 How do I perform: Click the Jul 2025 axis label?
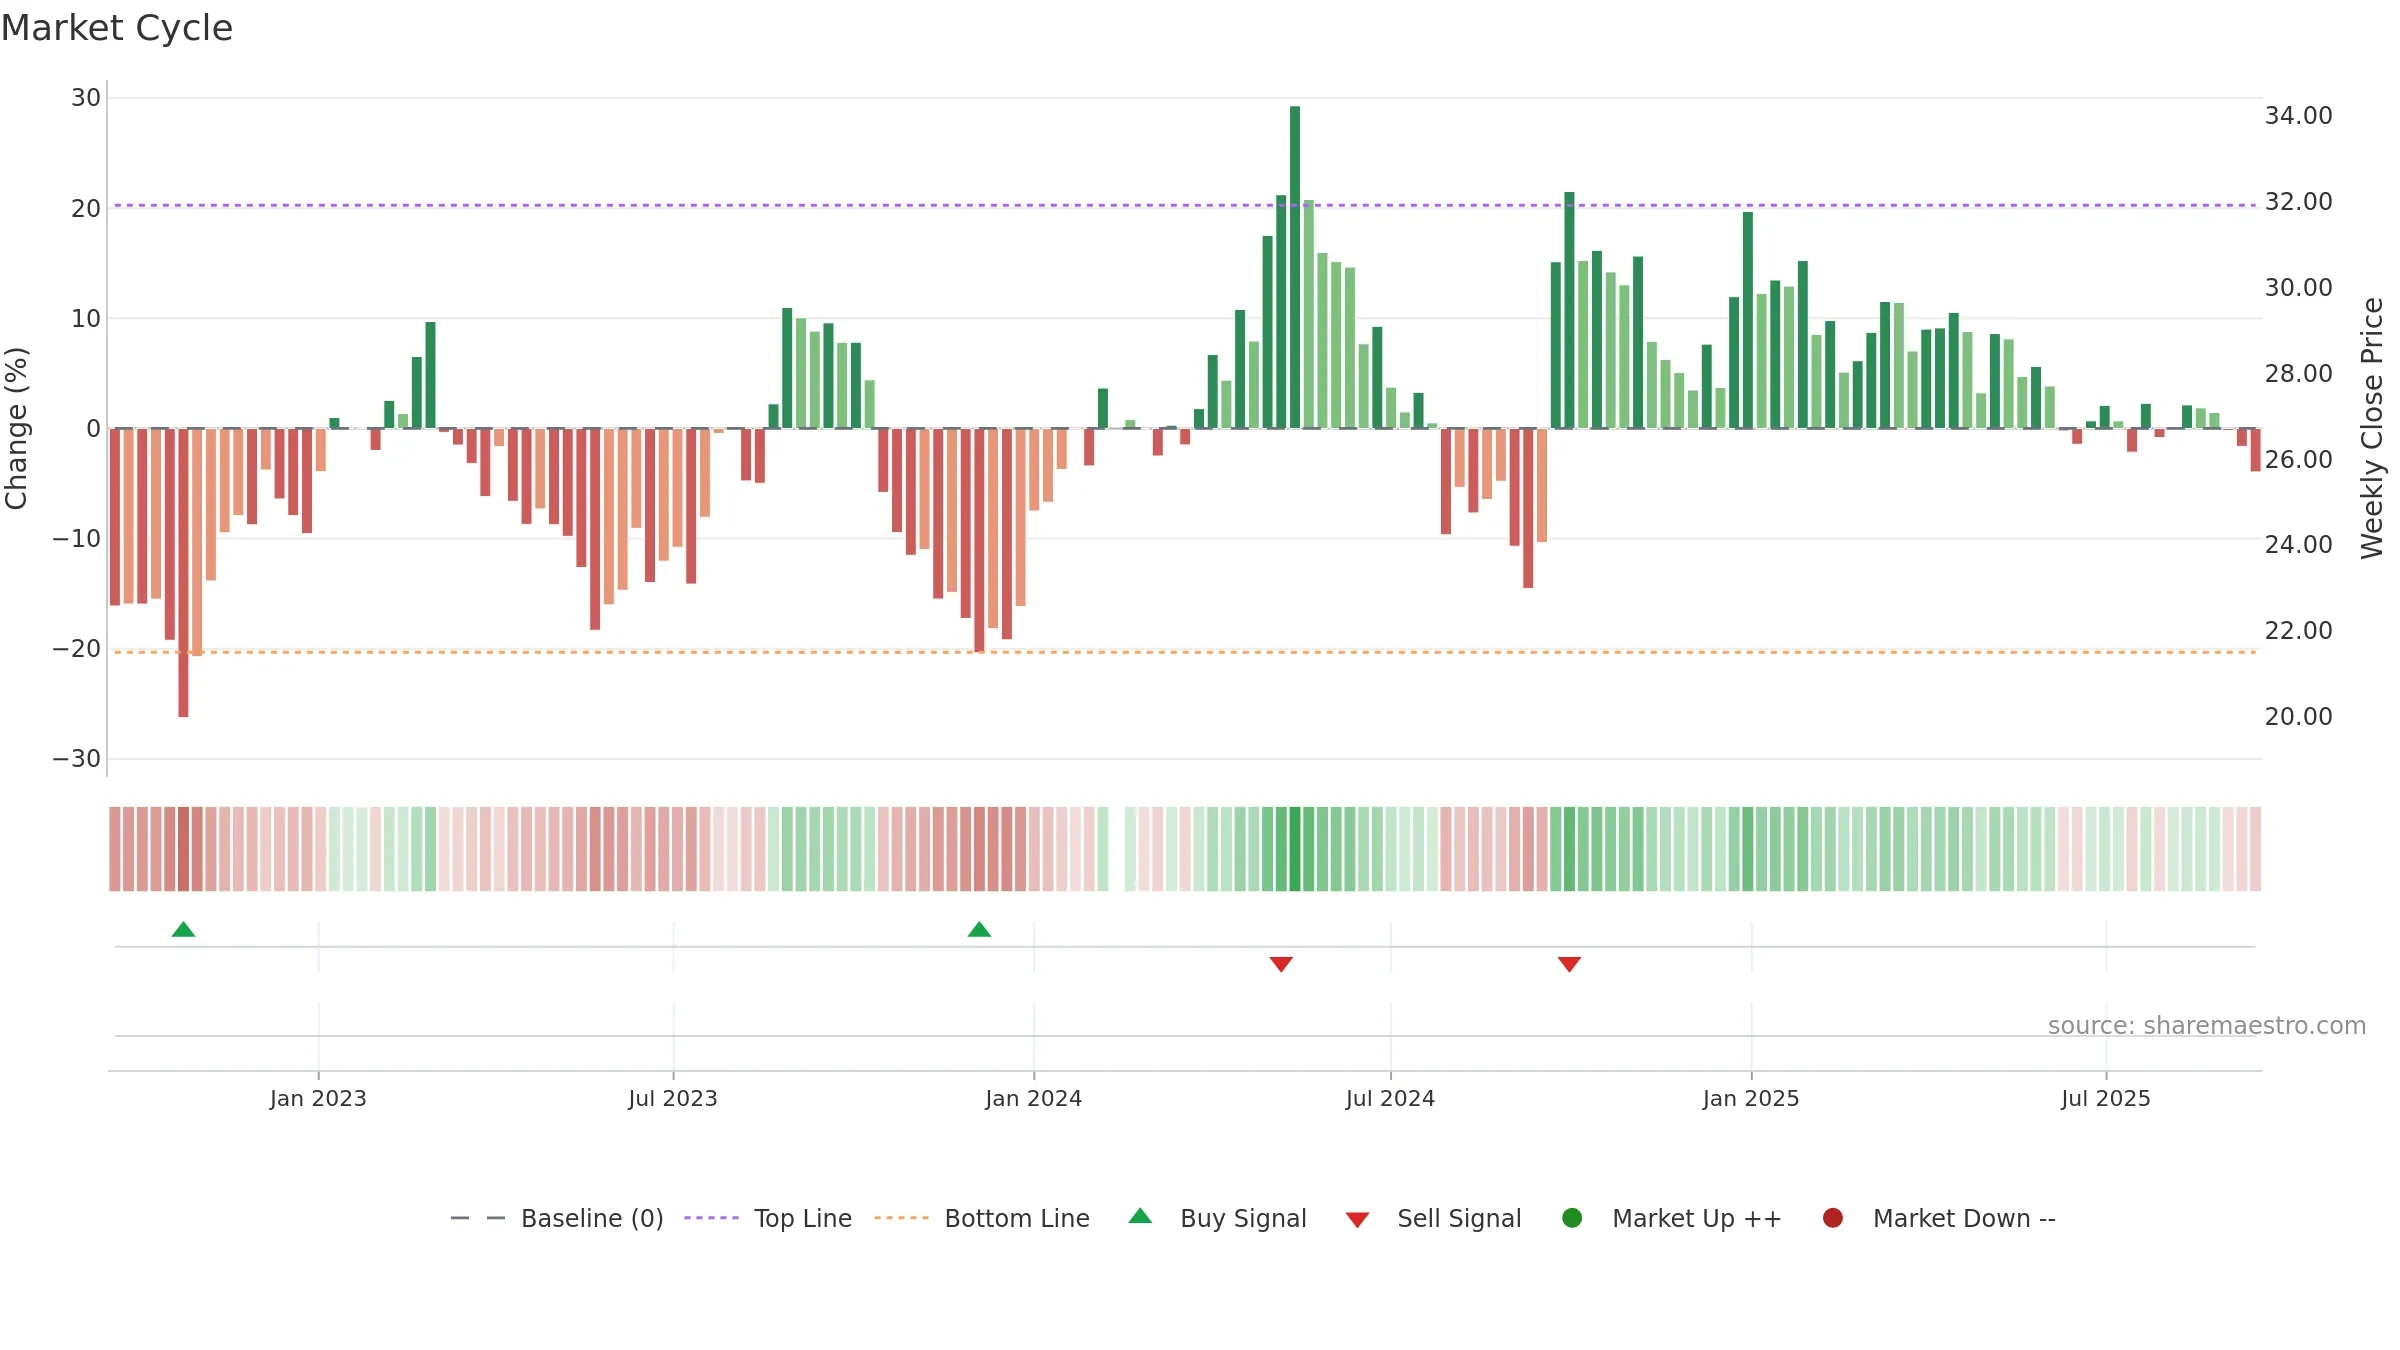click(2106, 1098)
